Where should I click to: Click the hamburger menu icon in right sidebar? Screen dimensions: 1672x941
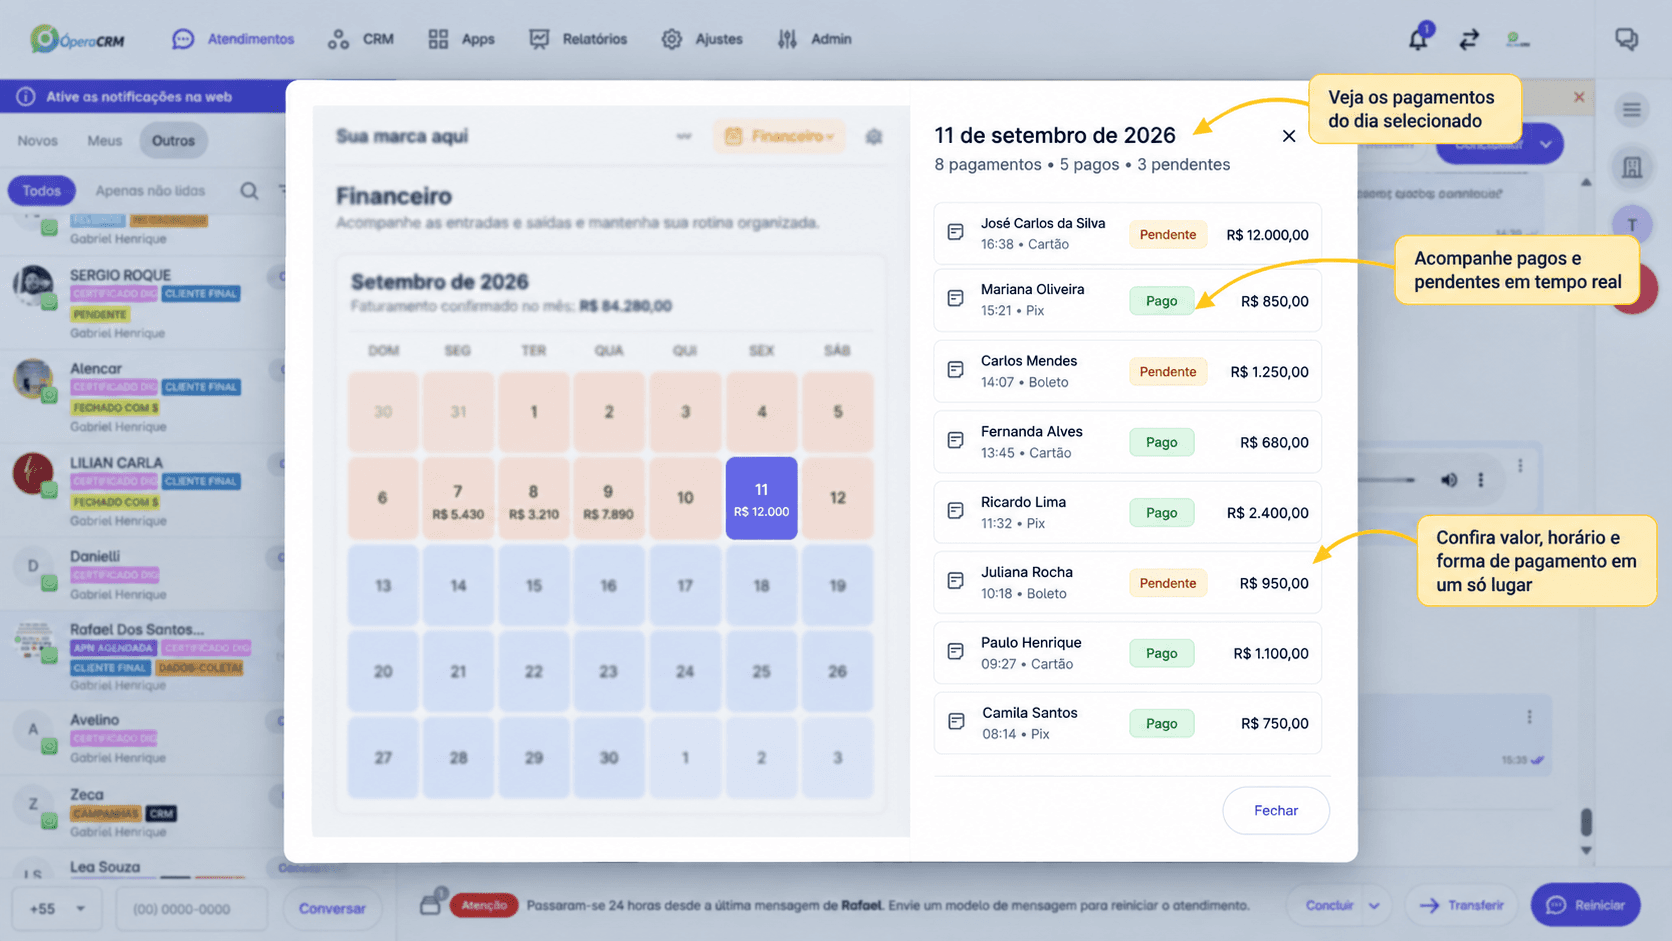point(1632,110)
